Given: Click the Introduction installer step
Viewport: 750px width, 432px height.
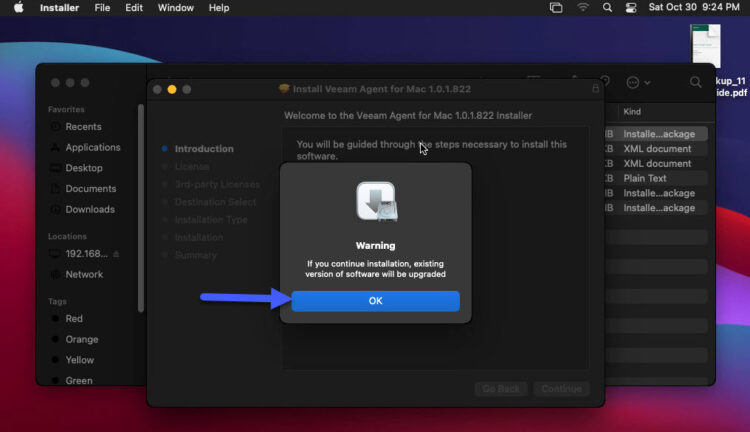Looking at the screenshot, I should [x=204, y=149].
